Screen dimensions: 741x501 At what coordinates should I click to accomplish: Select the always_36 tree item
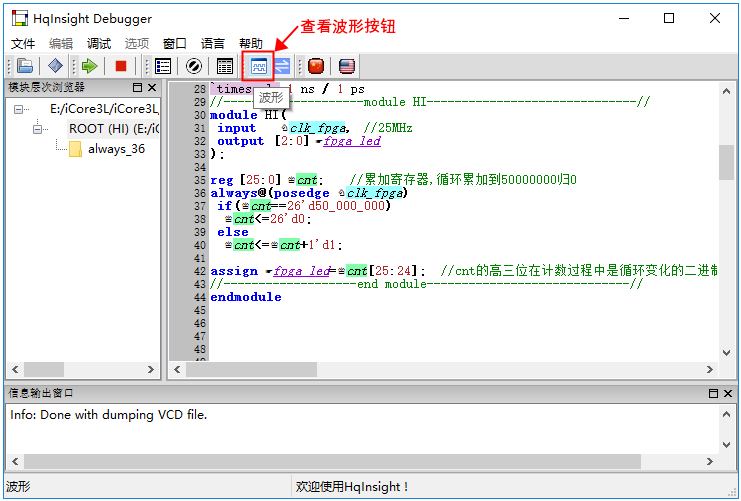115,149
